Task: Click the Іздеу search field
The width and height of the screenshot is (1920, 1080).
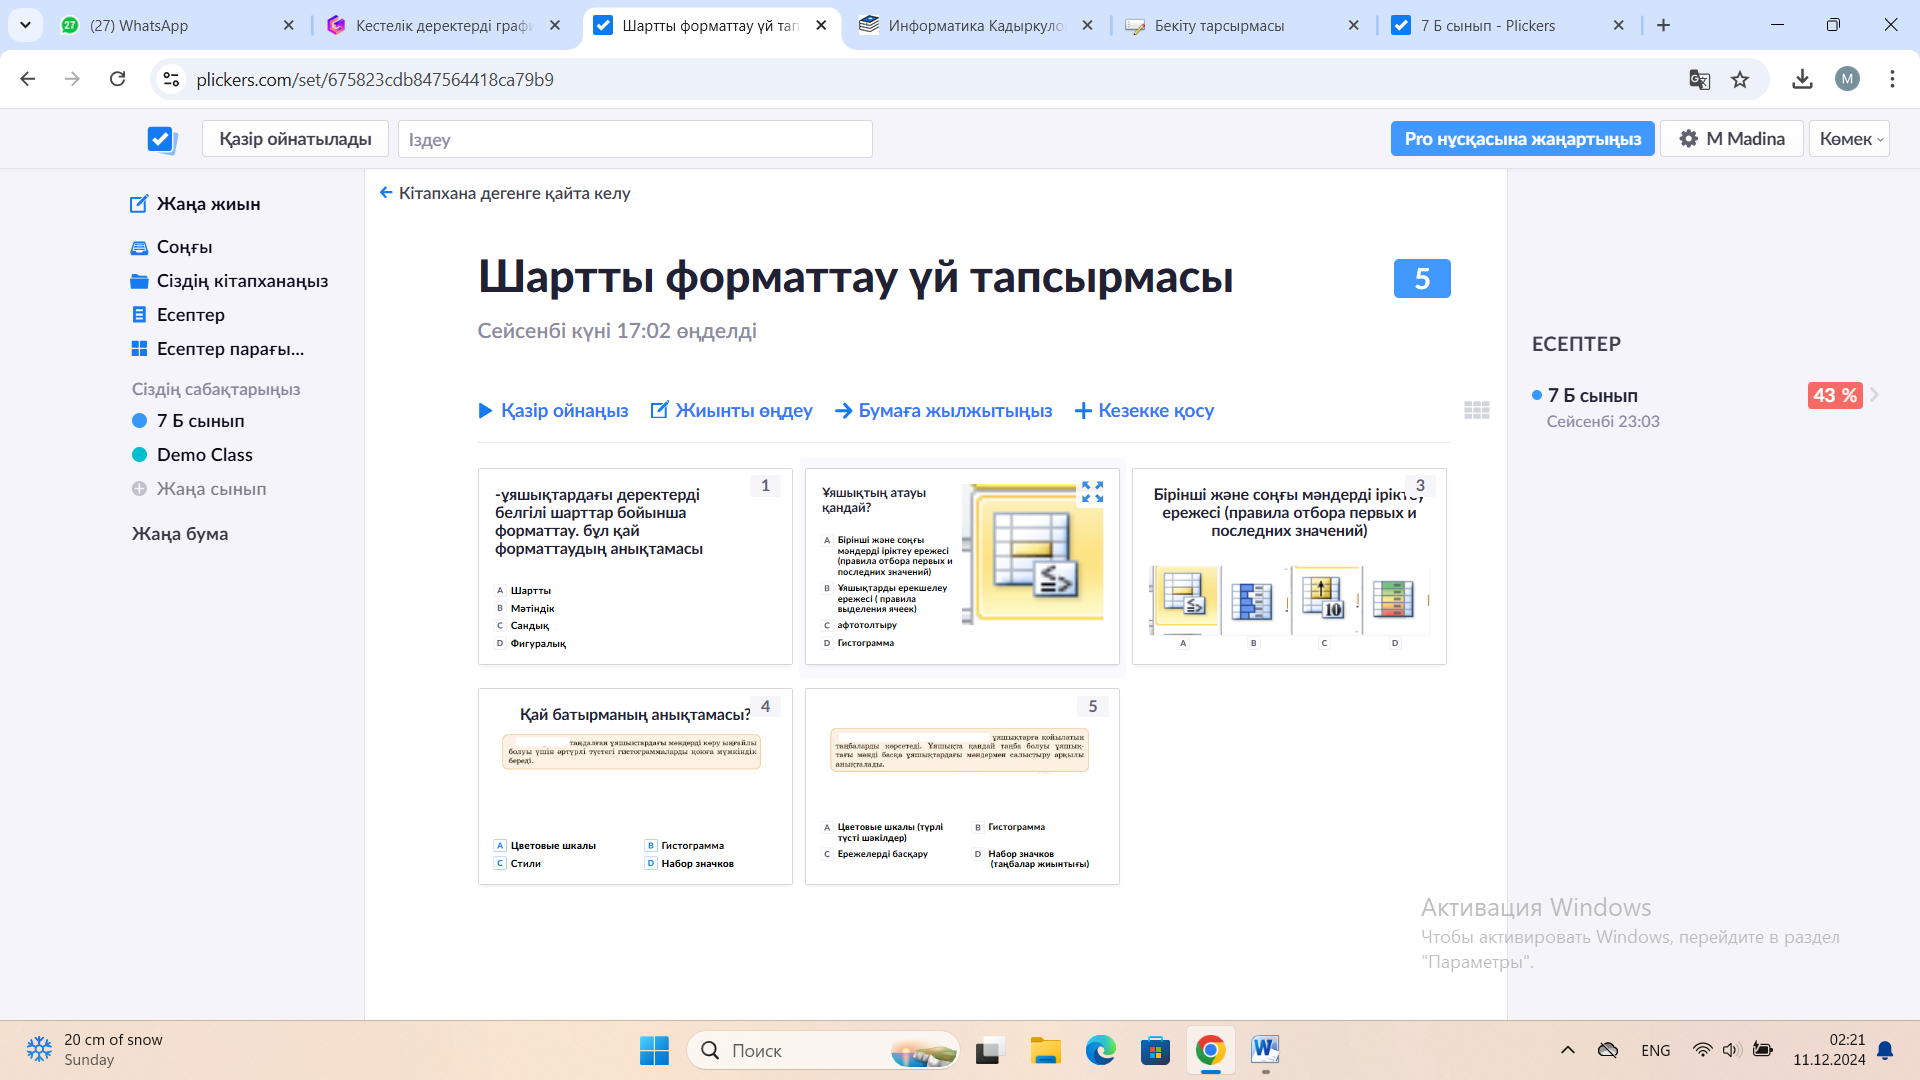Action: point(635,139)
